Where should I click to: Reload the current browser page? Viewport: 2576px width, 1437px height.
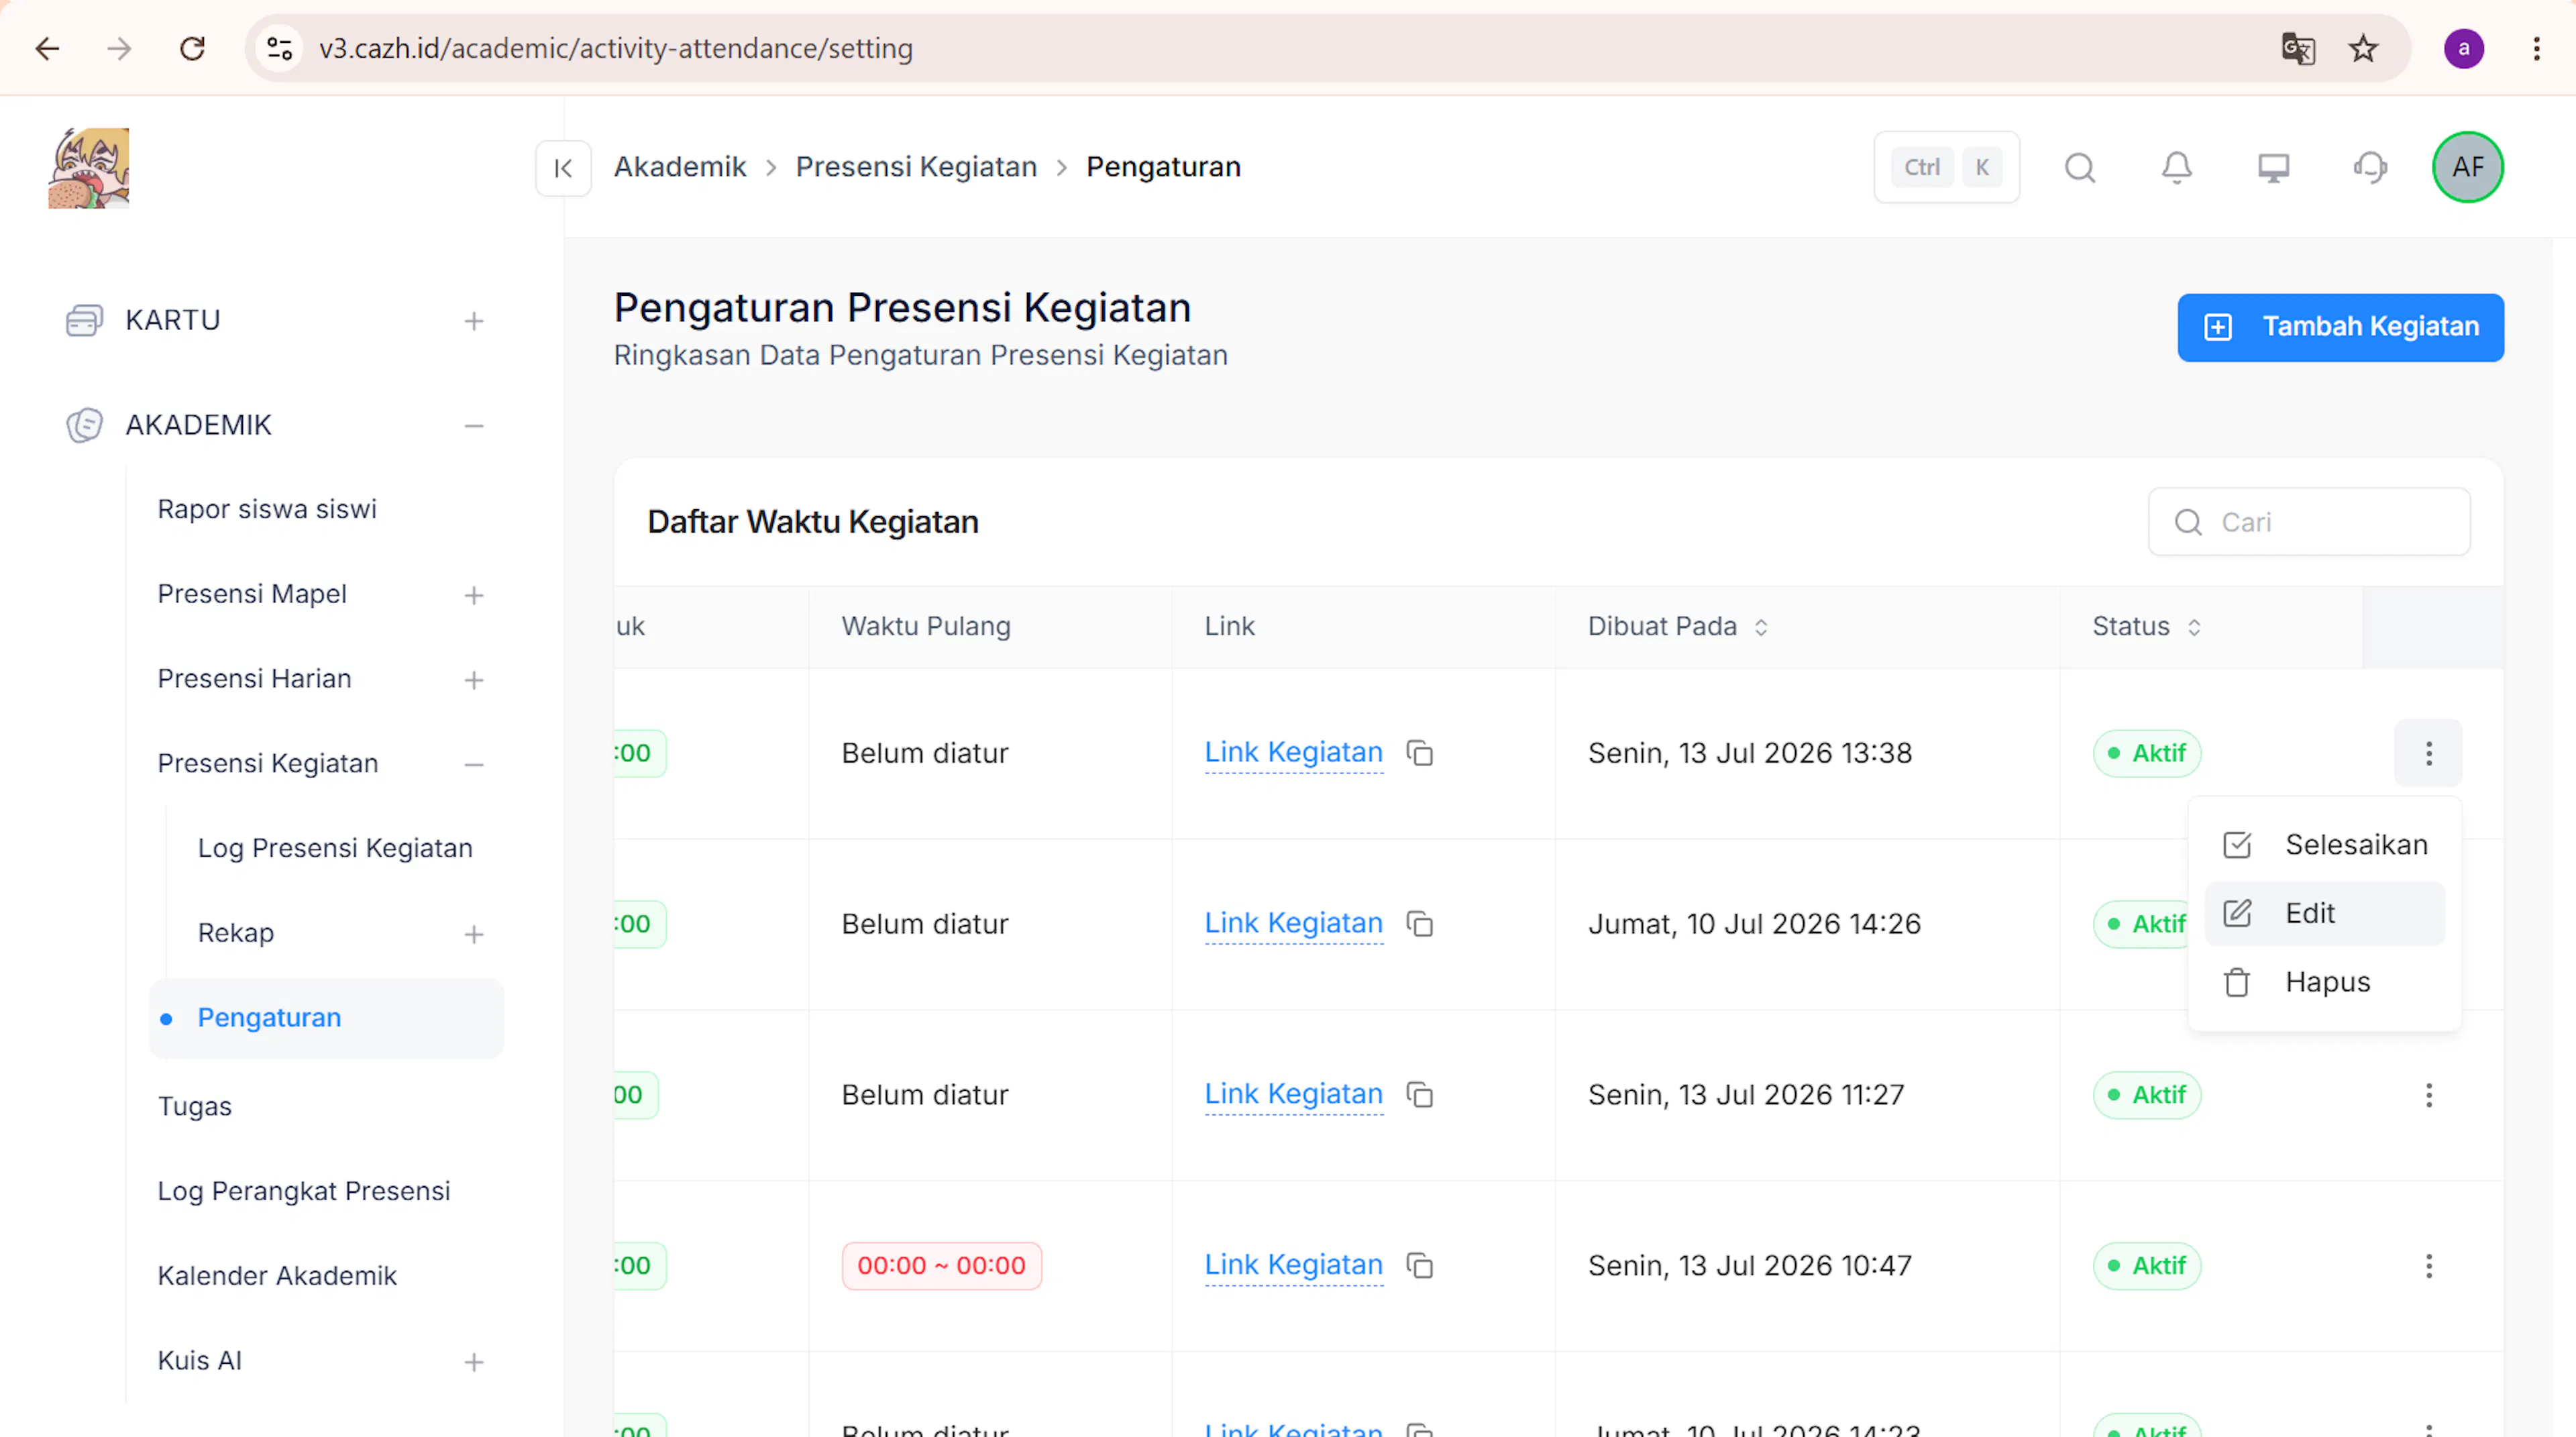pyautogui.click(x=192, y=48)
